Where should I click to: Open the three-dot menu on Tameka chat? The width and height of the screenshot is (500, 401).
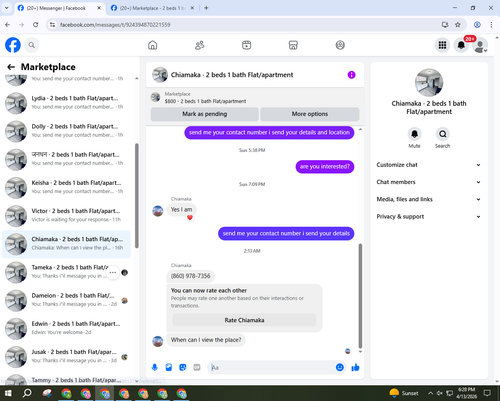pyautogui.click(x=113, y=273)
